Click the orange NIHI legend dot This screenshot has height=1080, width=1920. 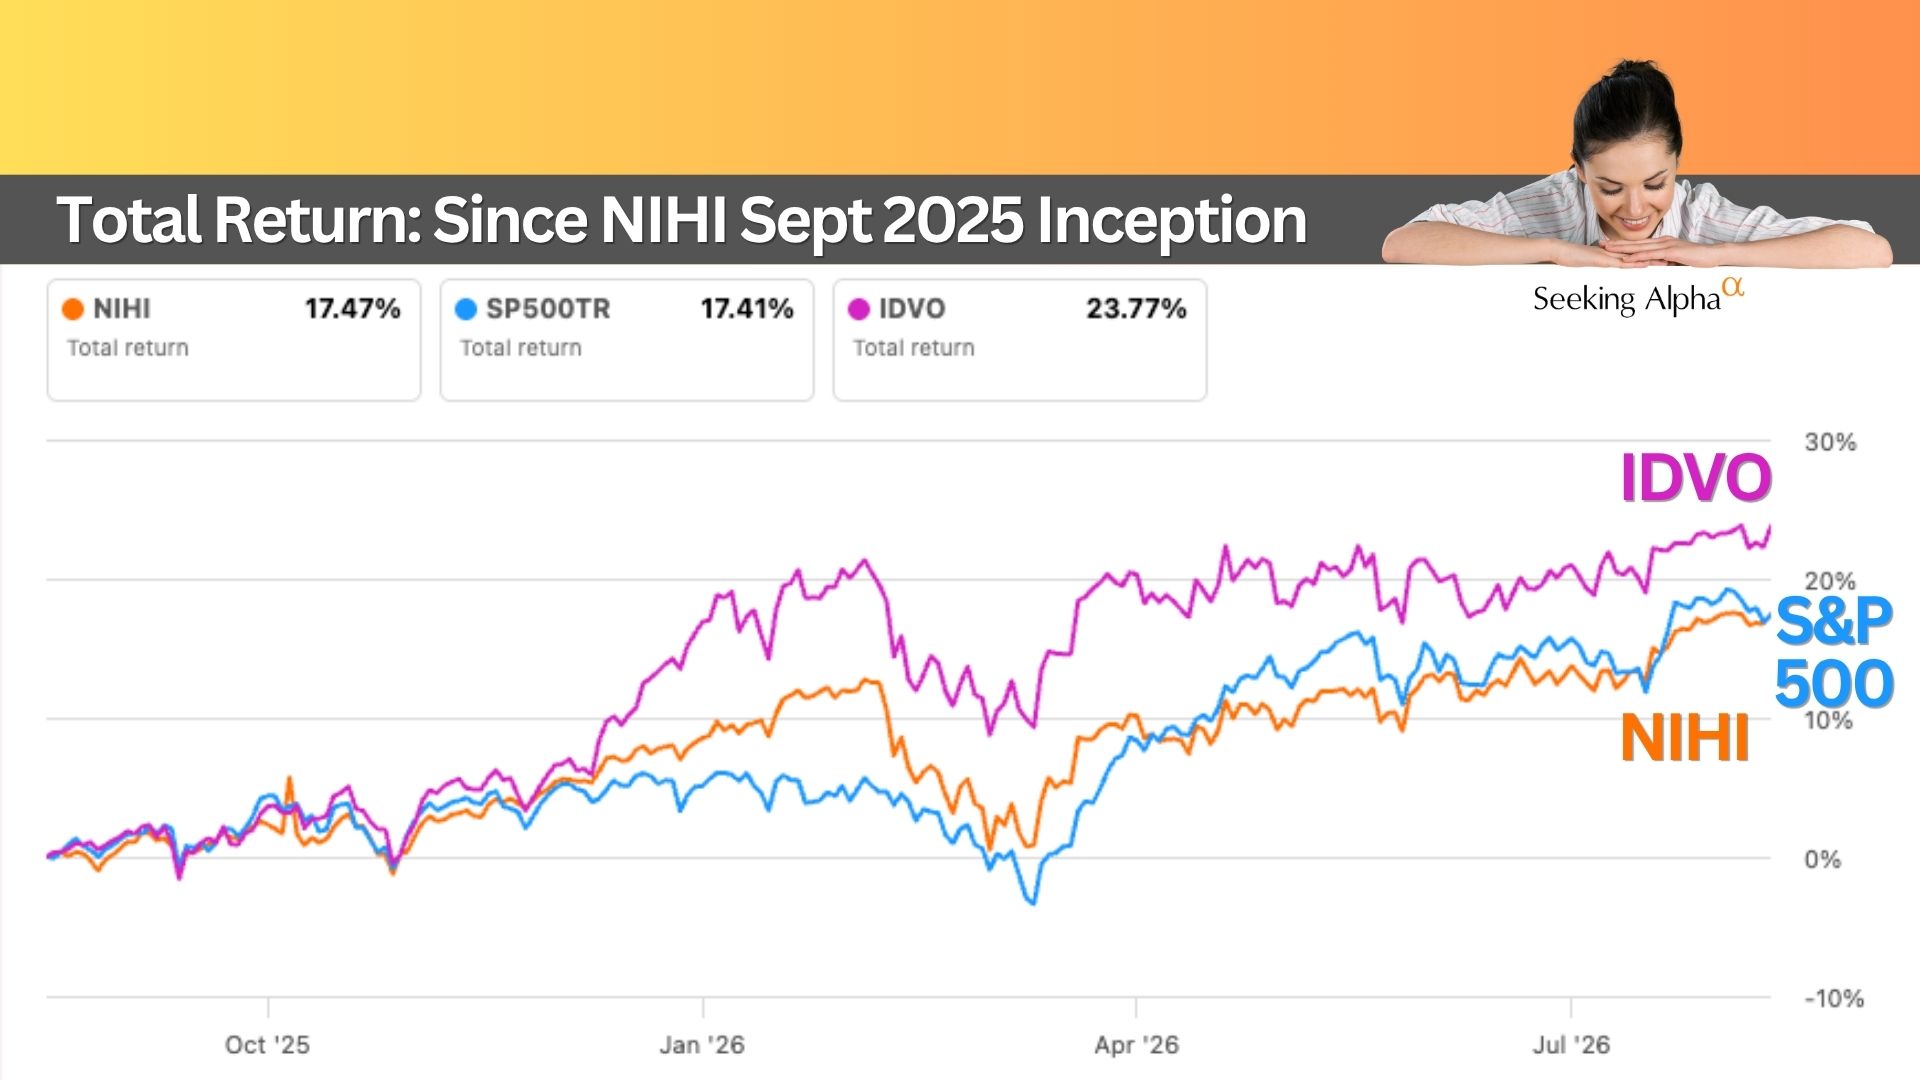pyautogui.click(x=73, y=309)
